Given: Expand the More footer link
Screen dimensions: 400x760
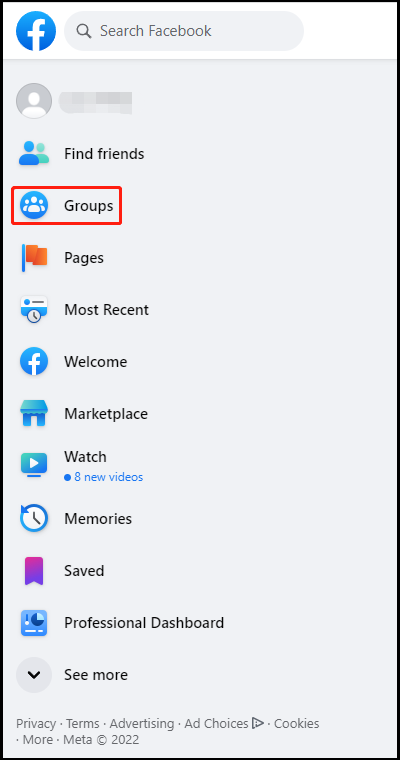Looking at the screenshot, I should pos(38,740).
